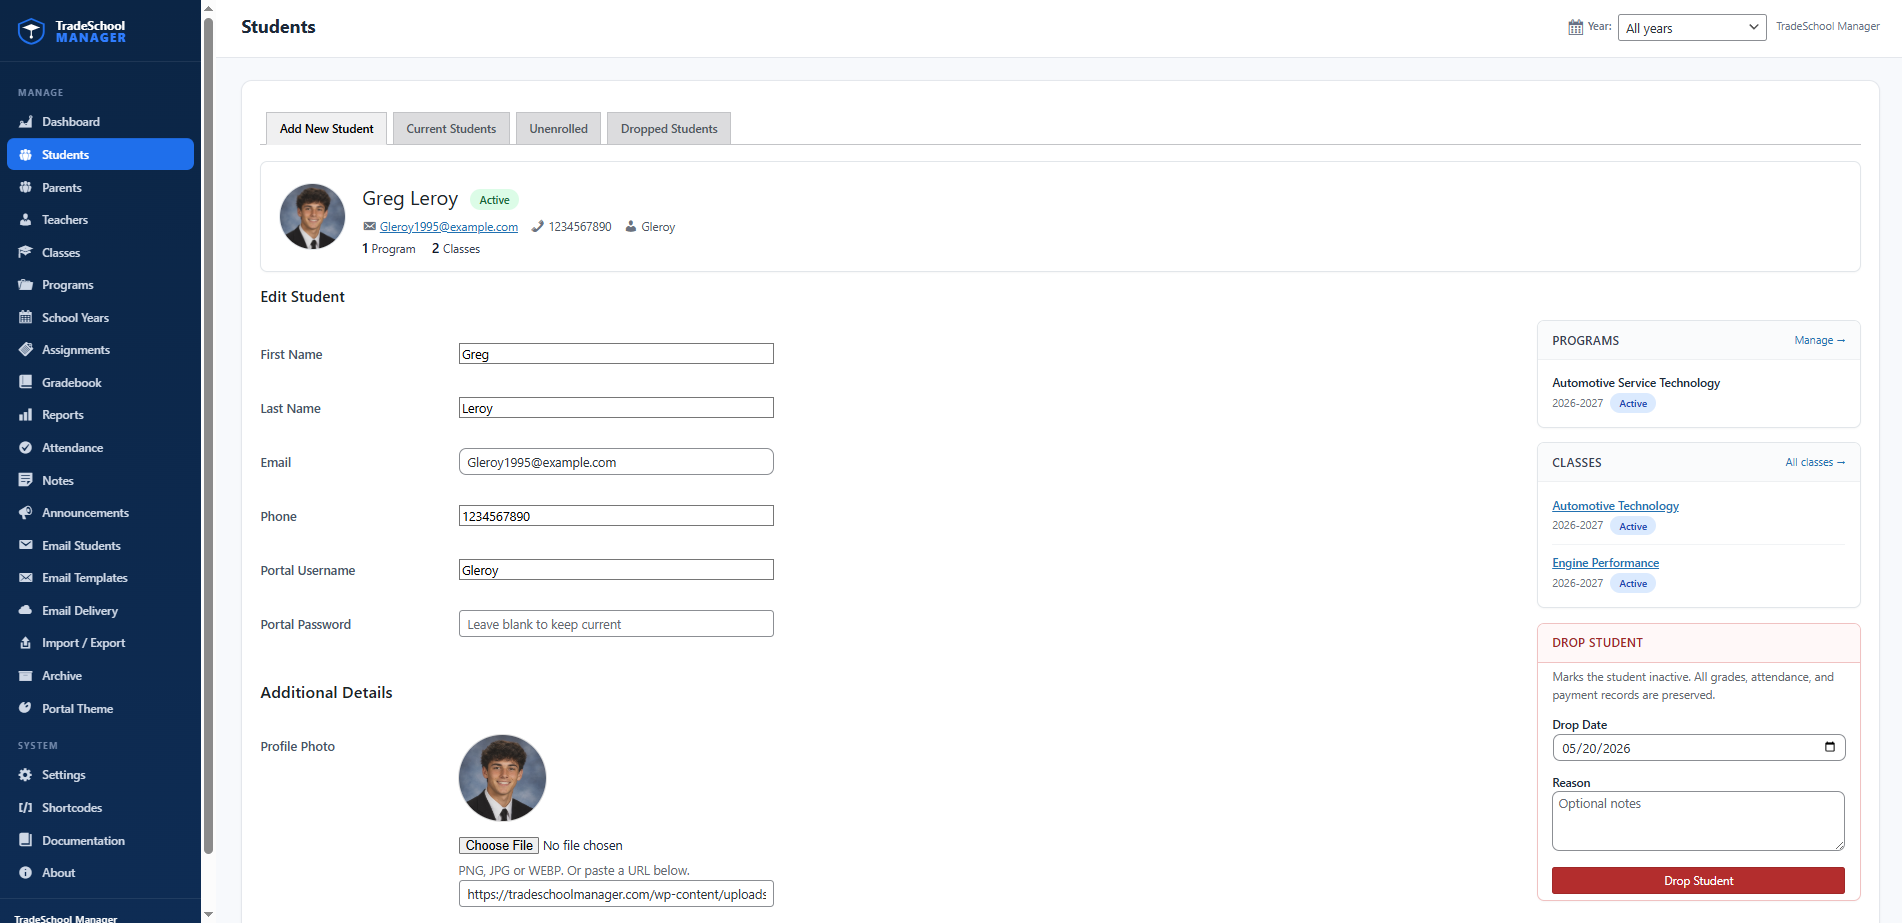Click the Portal Username field
1903x923 pixels.
click(616, 570)
